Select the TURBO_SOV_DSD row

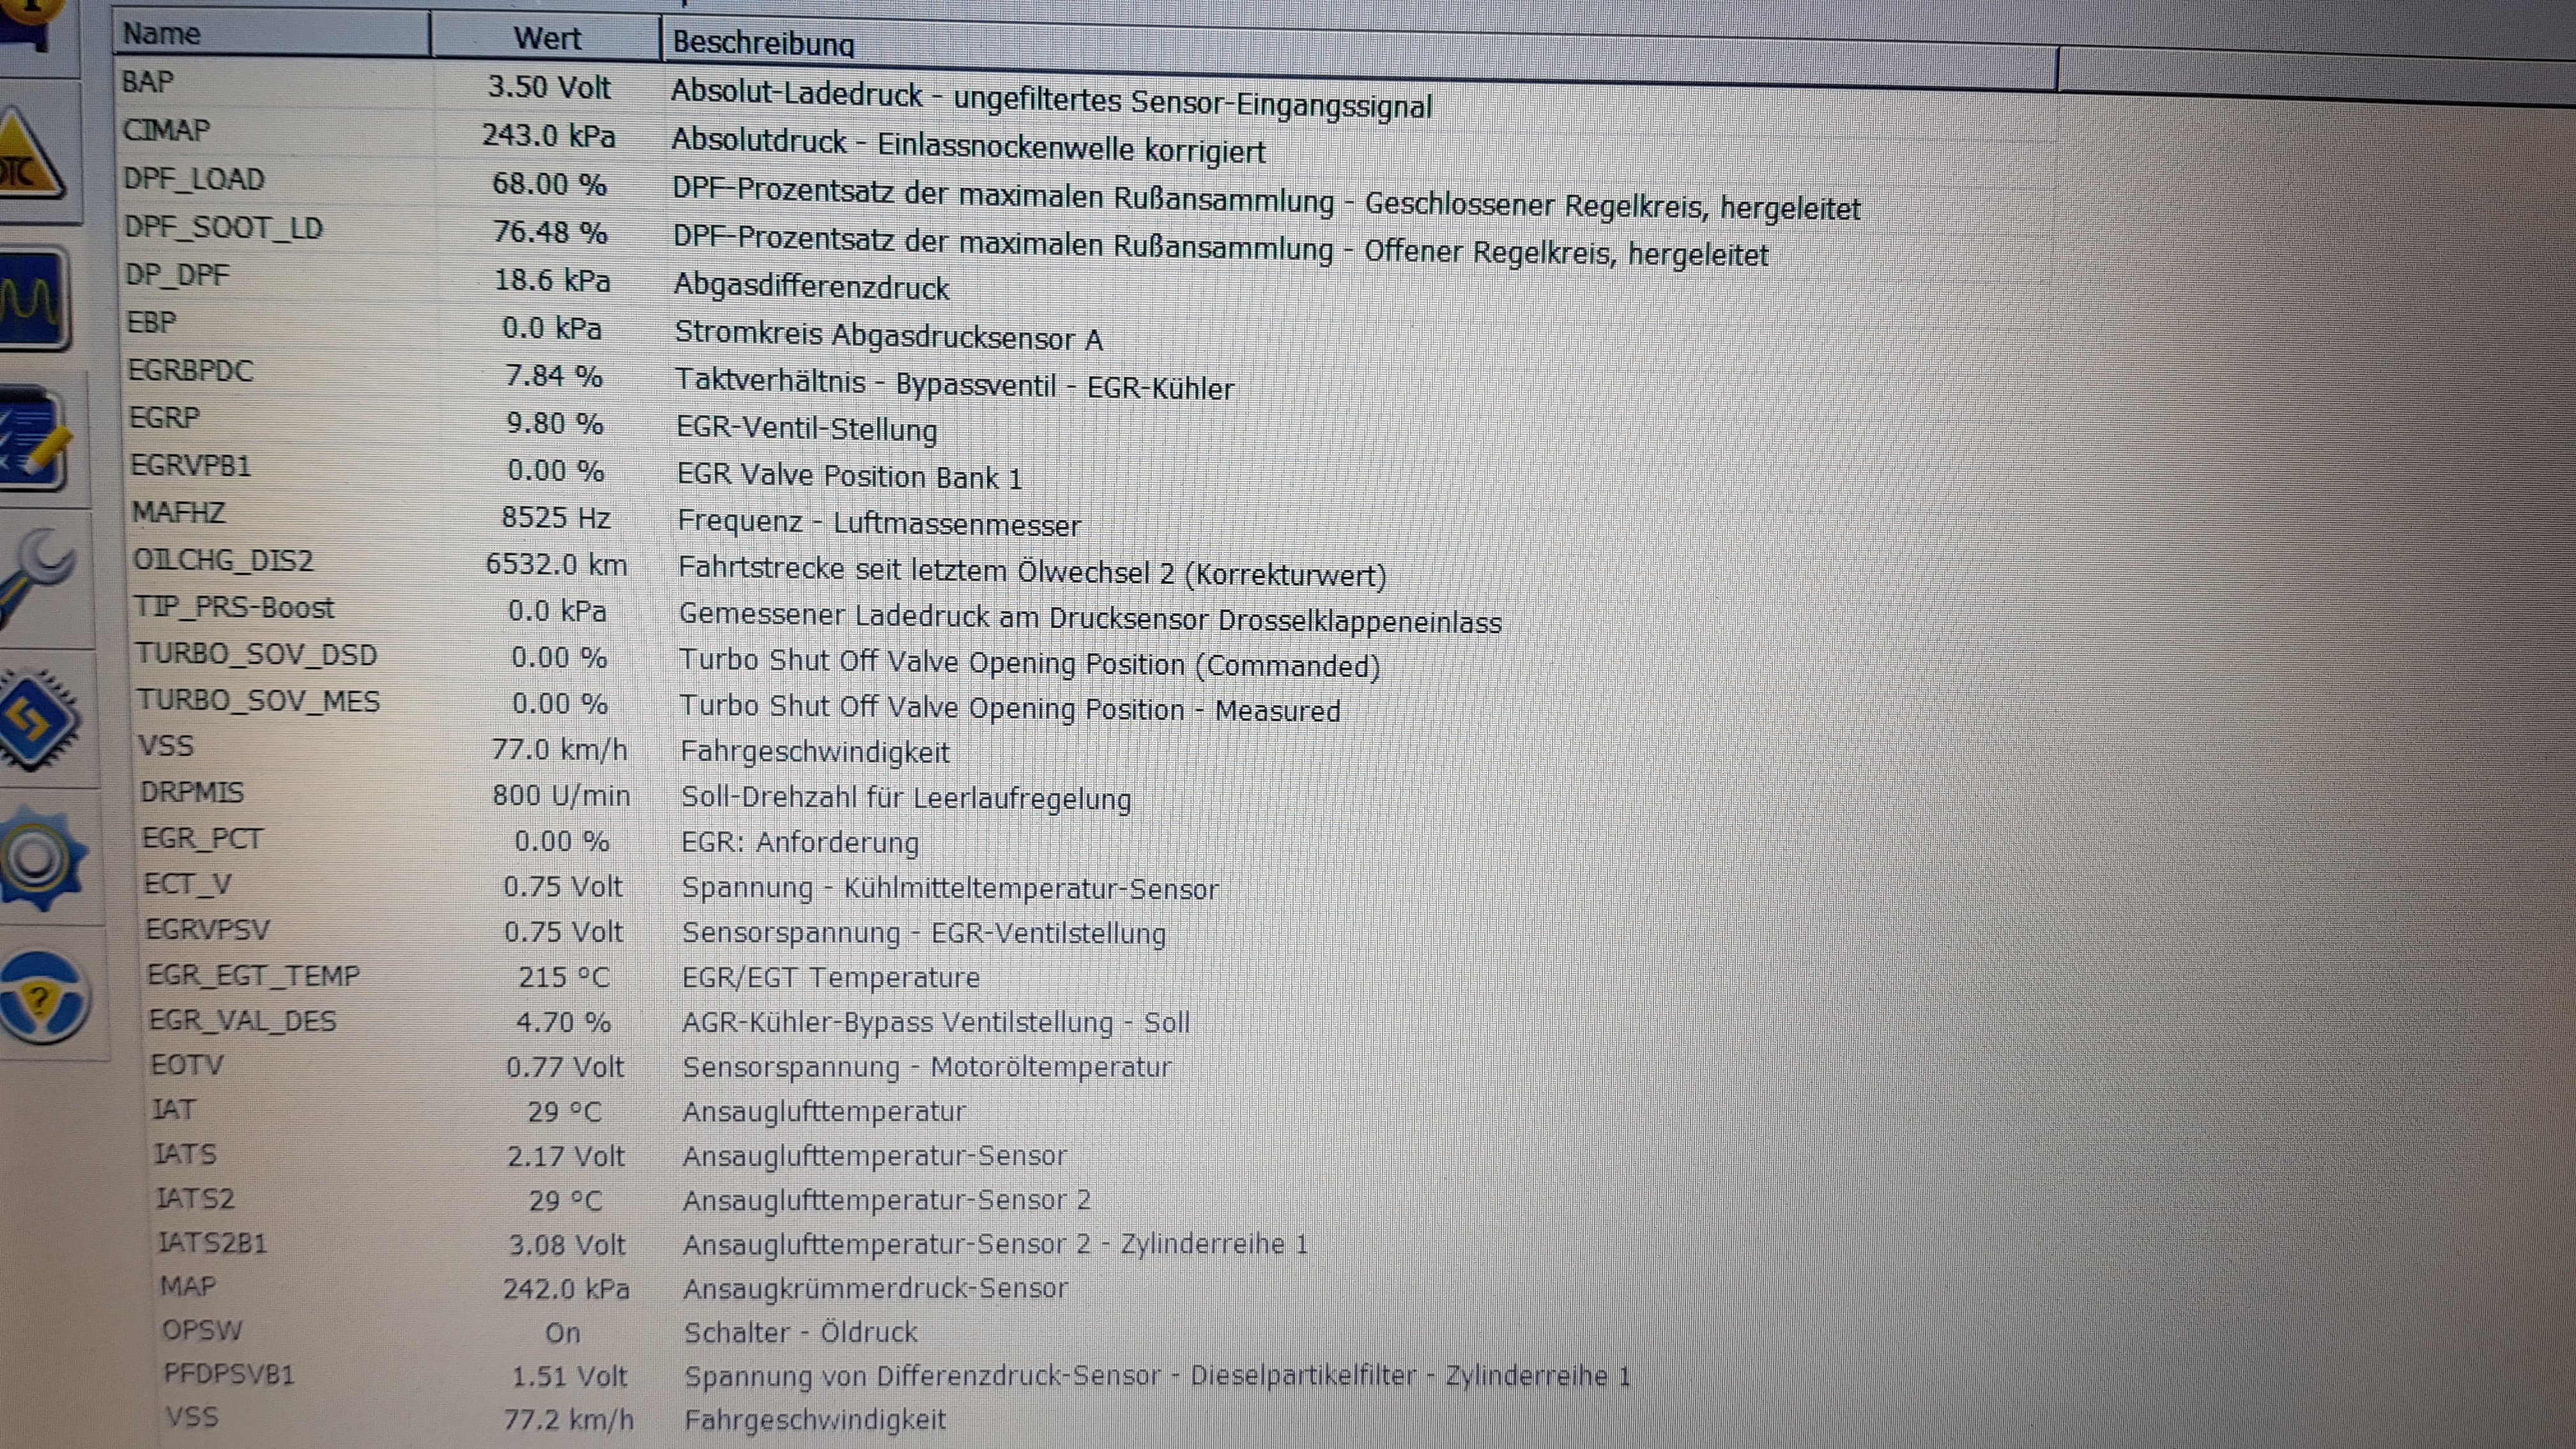257,654
